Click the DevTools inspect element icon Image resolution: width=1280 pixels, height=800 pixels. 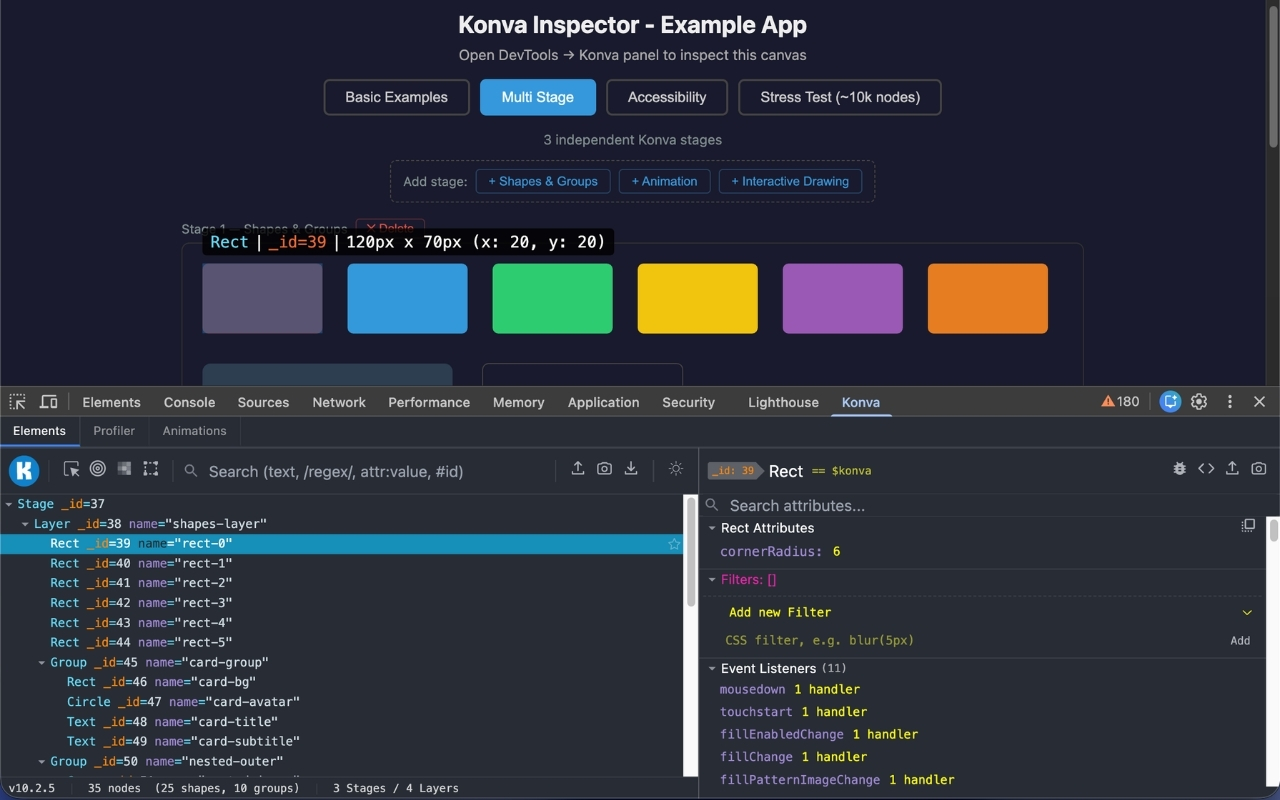point(18,402)
